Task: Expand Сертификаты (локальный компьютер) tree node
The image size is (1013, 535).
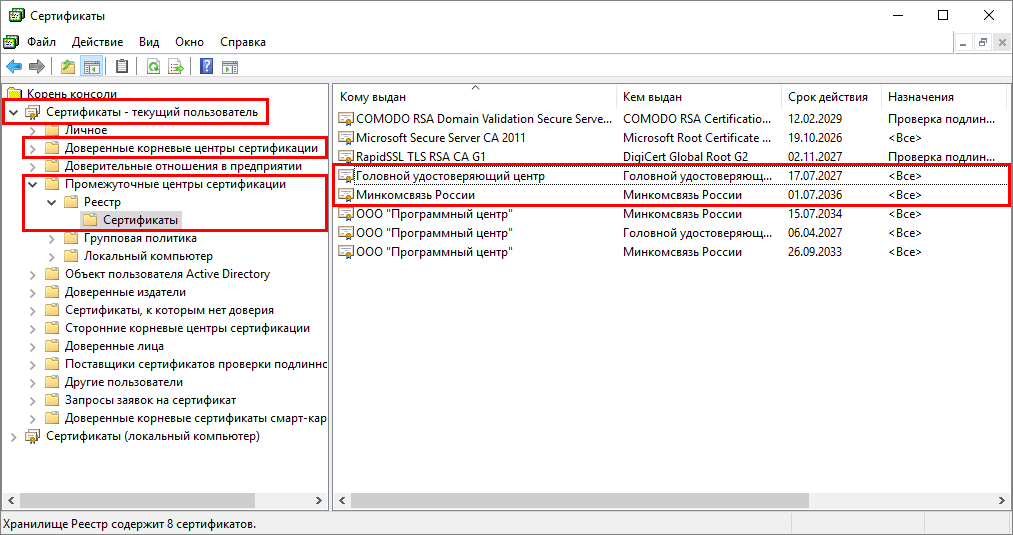Action: 13,436
